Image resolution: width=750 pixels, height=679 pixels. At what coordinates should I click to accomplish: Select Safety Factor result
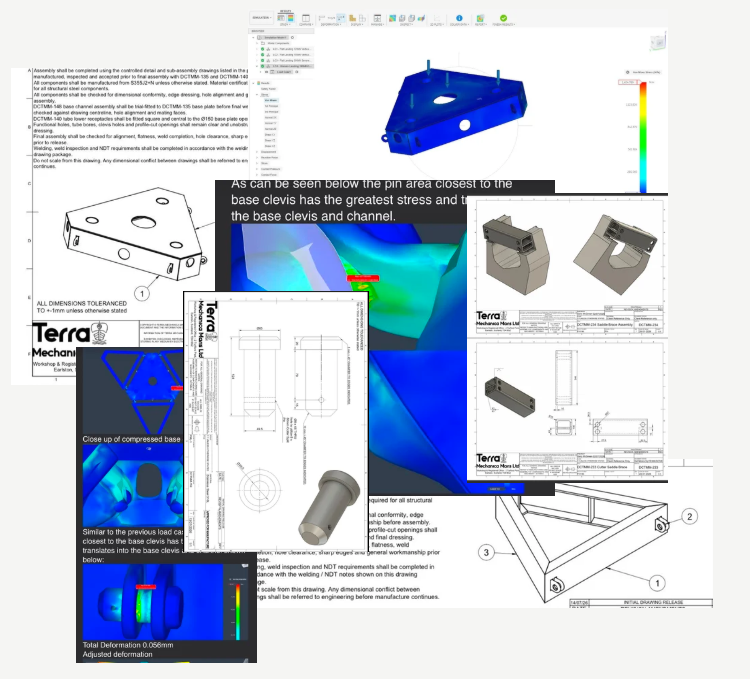point(268,89)
